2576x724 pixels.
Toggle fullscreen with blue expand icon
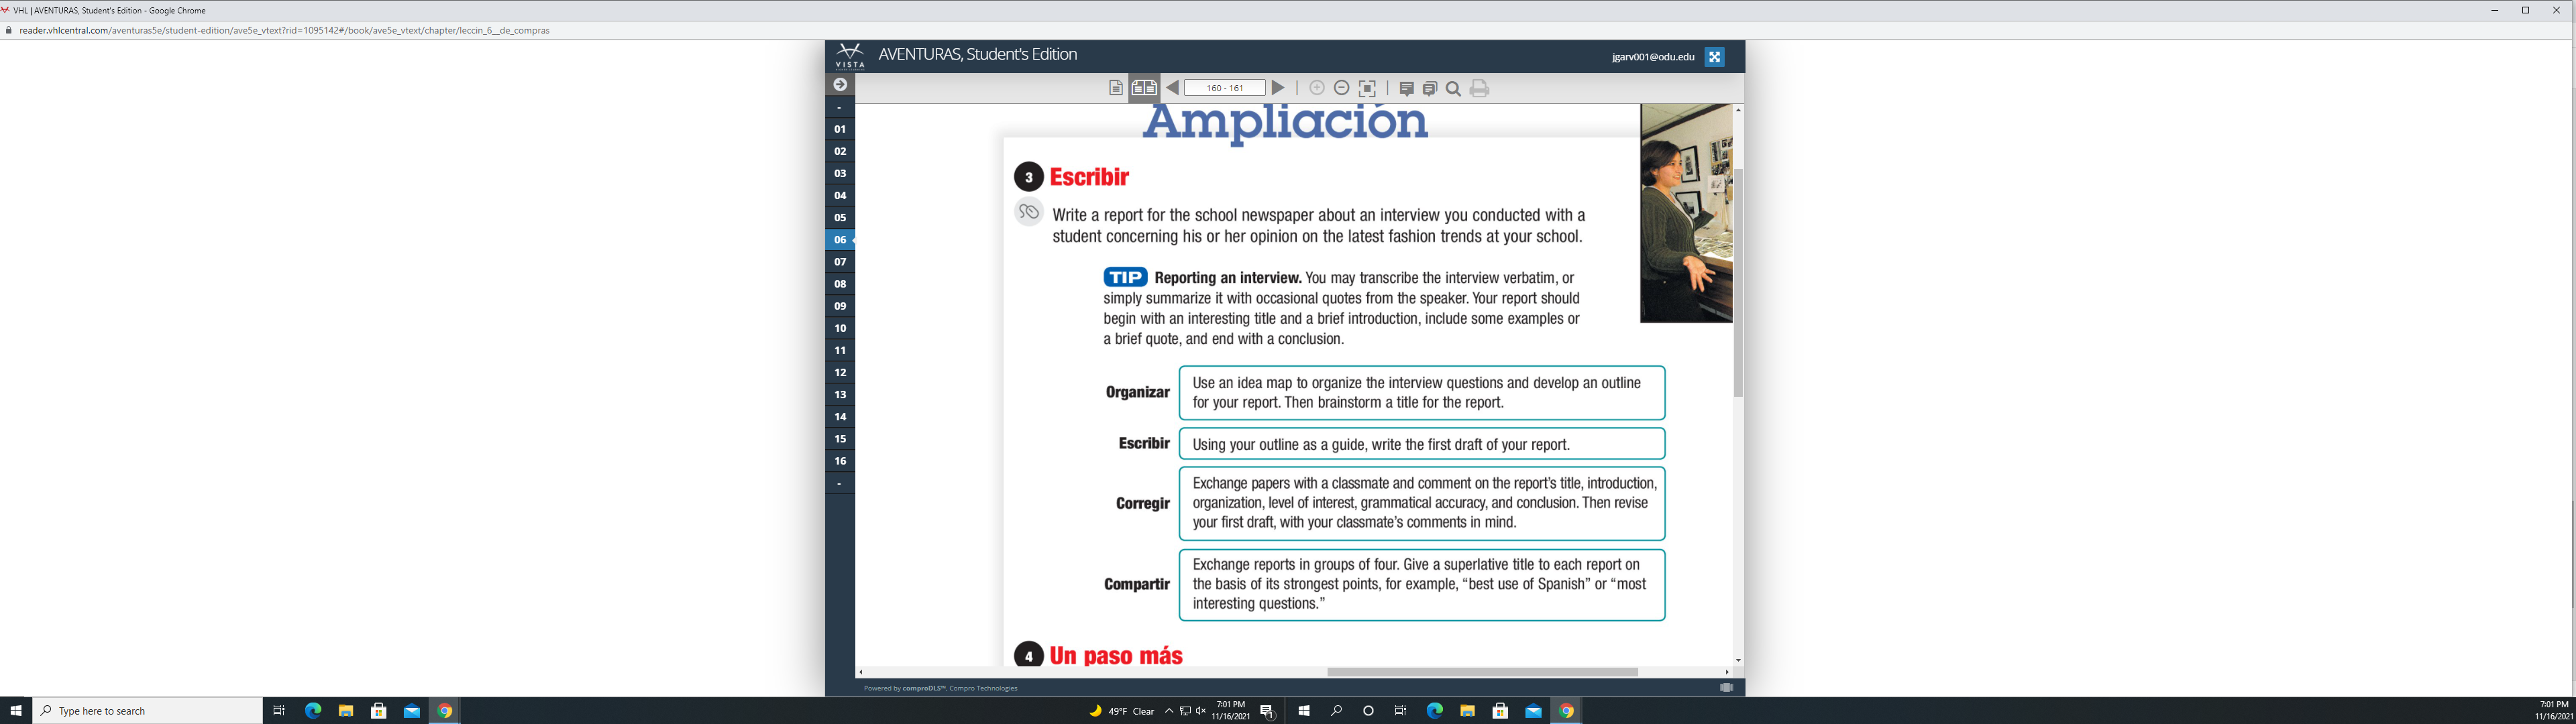(x=1714, y=57)
